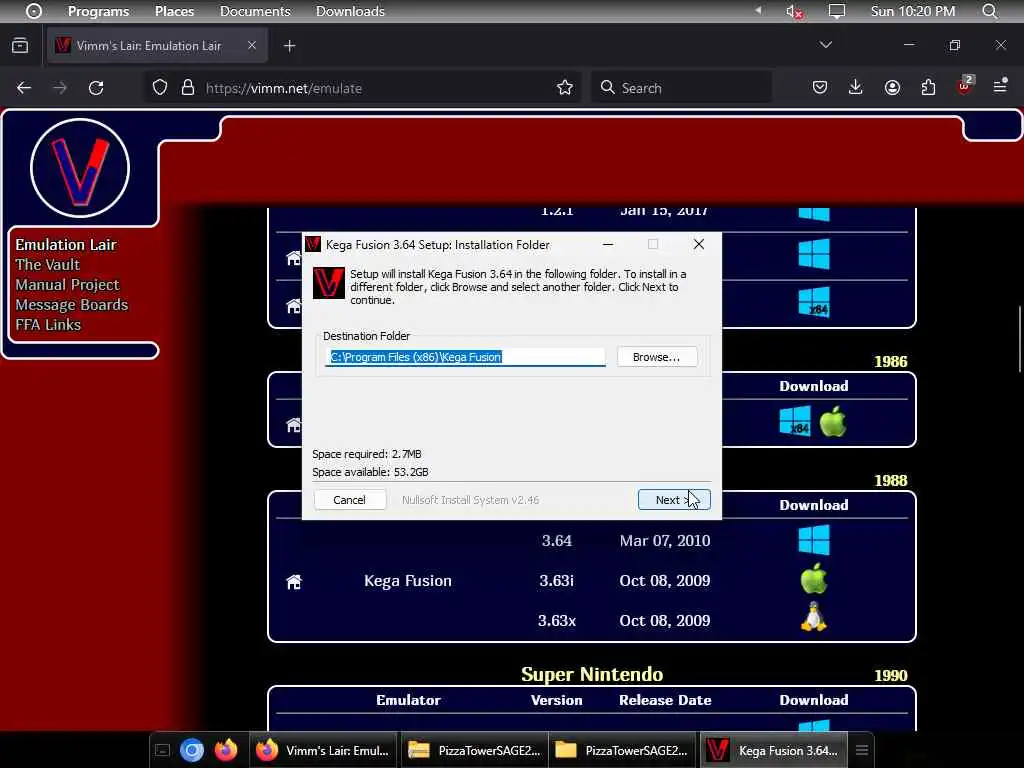The height and width of the screenshot is (768, 1024).
Task: Toggle the muted volume icon
Action: coord(794,11)
